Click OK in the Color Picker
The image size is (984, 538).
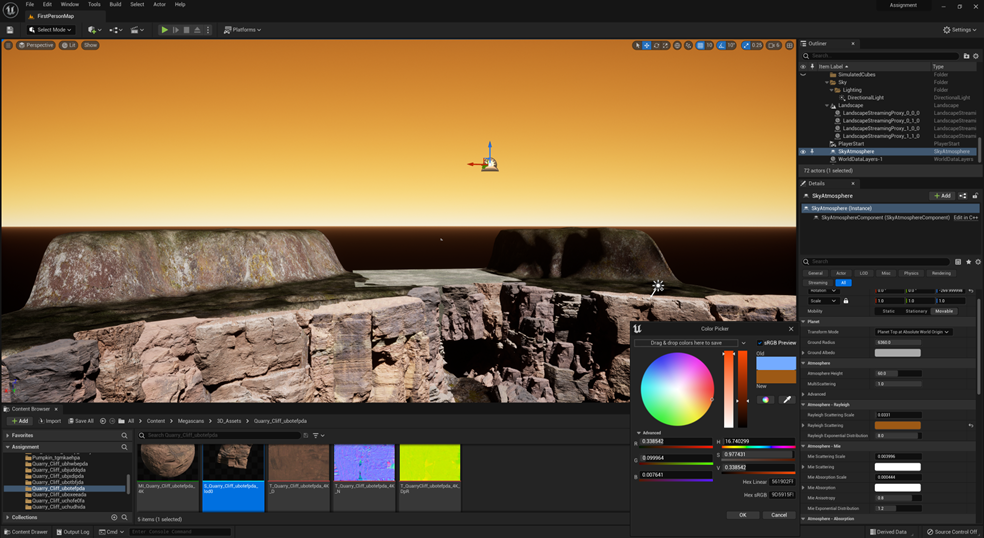742,515
